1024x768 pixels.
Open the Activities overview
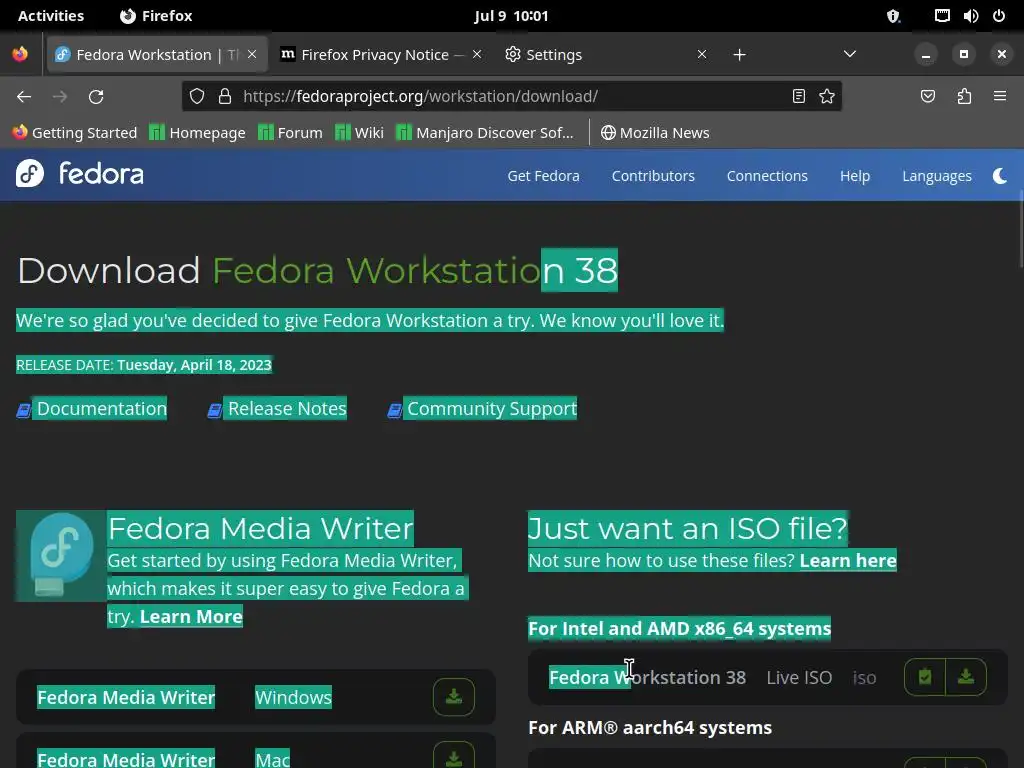(x=51, y=16)
